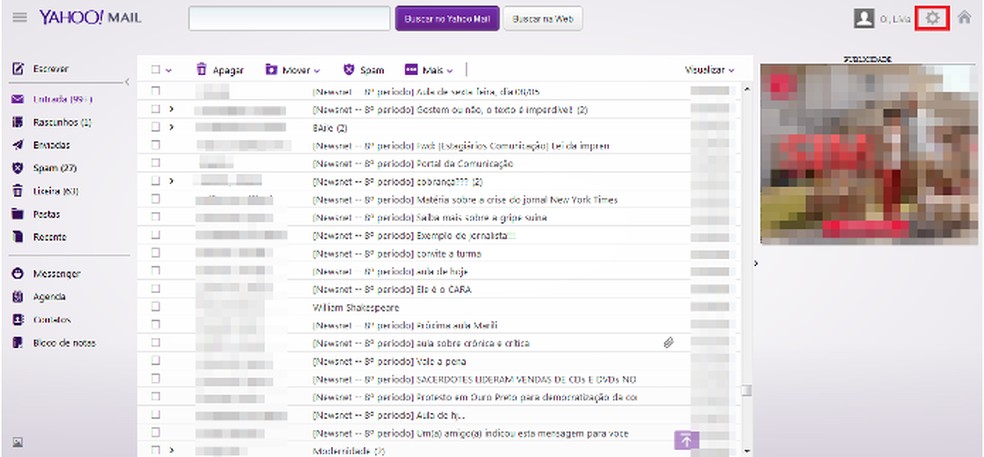The image size is (984, 457).
Task: Click the Apagar trash toolbar icon
Action: point(201,70)
